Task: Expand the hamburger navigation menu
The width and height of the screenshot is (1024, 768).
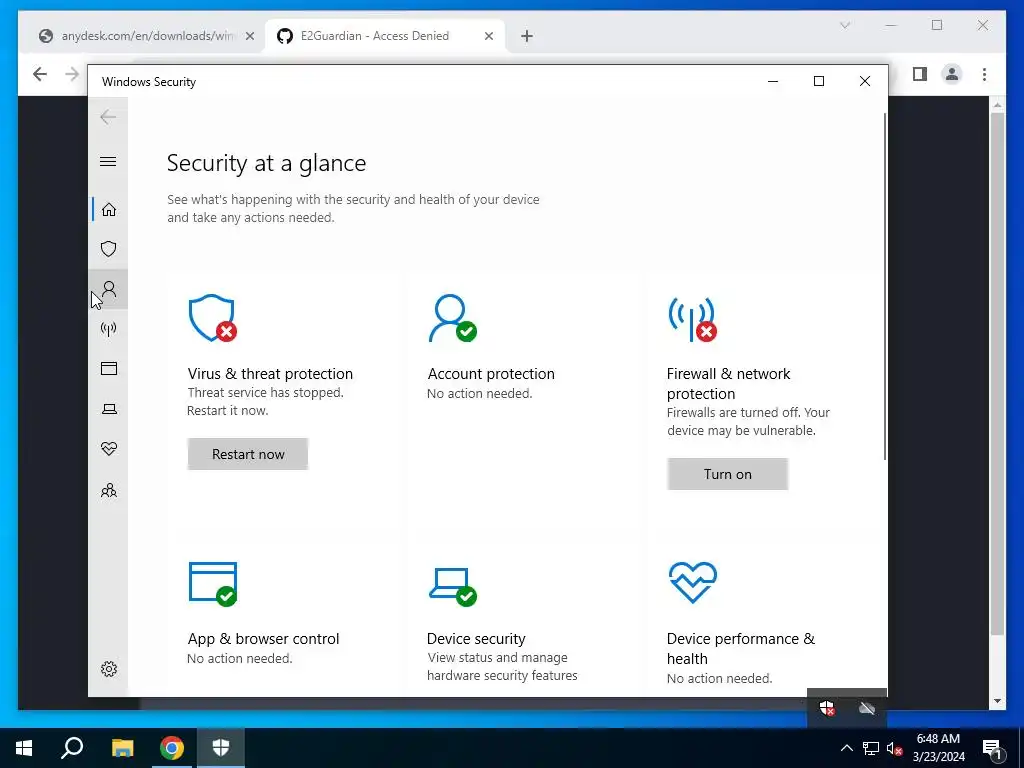Action: pos(108,161)
